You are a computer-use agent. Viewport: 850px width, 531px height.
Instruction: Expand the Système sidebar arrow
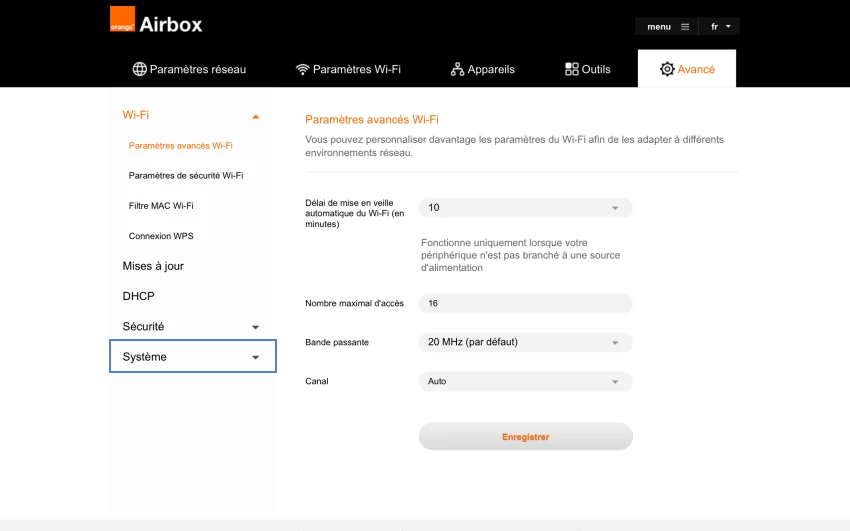tap(255, 358)
